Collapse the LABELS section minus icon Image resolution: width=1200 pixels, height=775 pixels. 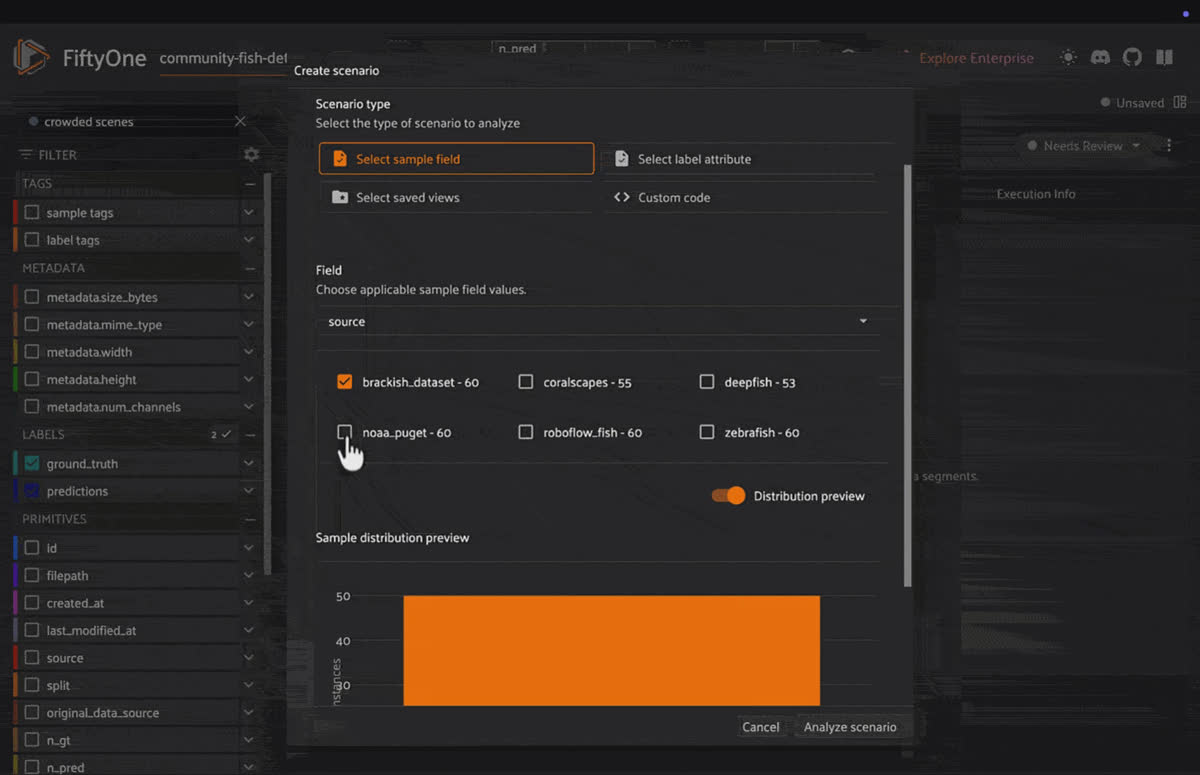250,435
